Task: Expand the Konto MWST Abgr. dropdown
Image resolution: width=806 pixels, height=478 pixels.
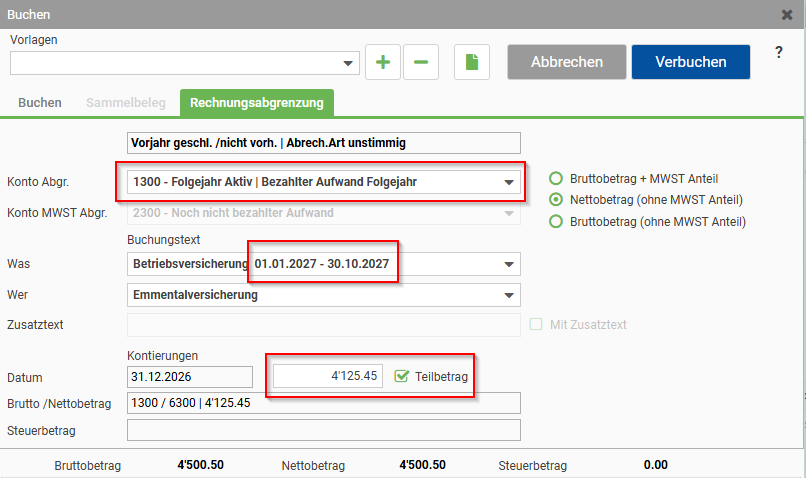Action: point(509,213)
